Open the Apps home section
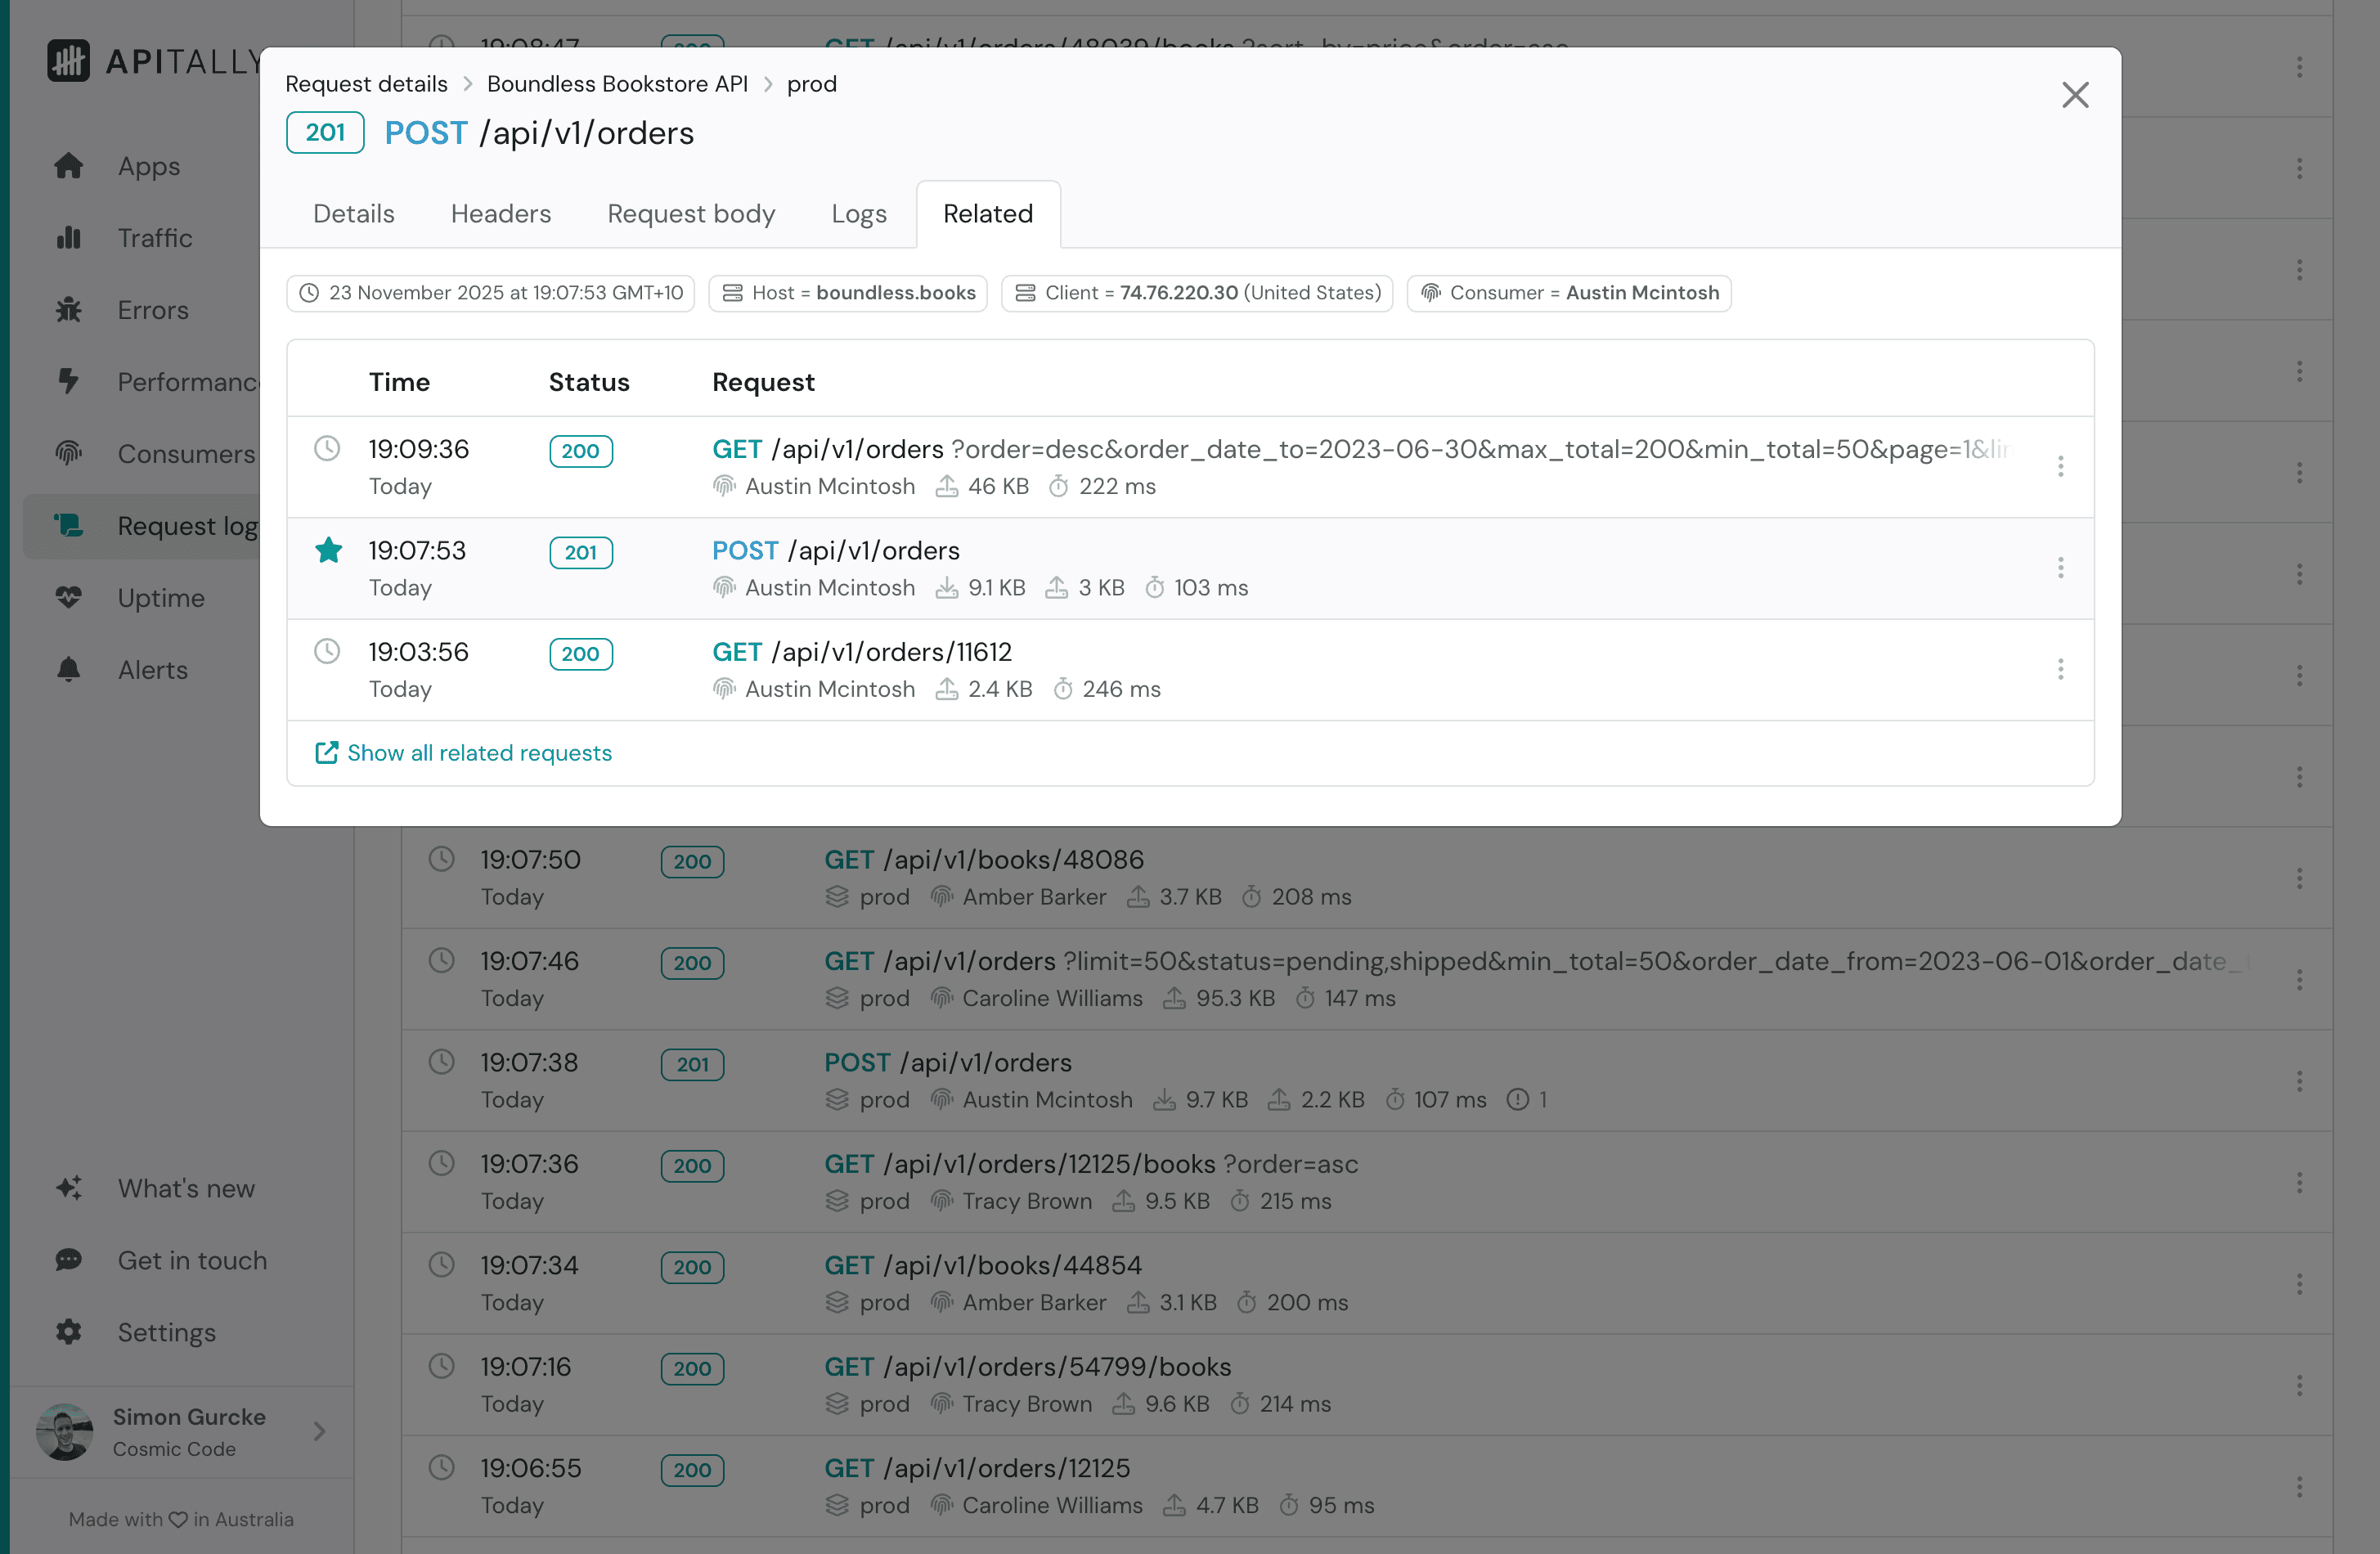Image resolution: width=2380 pixels, height=1554 pixels. [148, 166]
